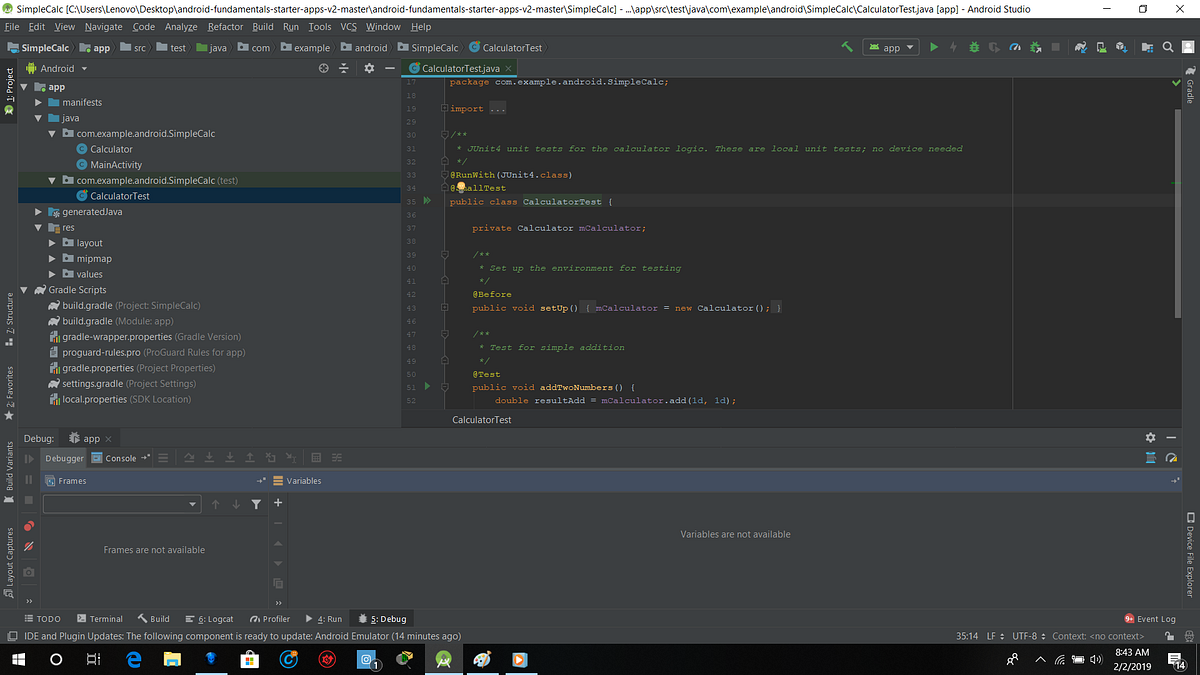Open the Refactor menu

[224, 27]
